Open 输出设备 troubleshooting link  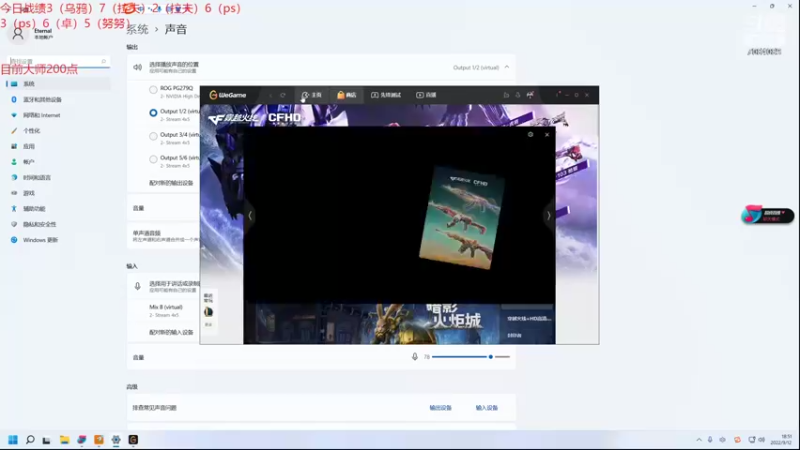440,408
